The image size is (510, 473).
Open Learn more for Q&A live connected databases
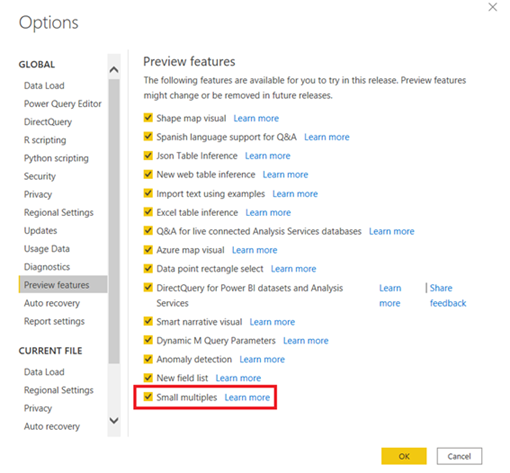pos(392,231)
